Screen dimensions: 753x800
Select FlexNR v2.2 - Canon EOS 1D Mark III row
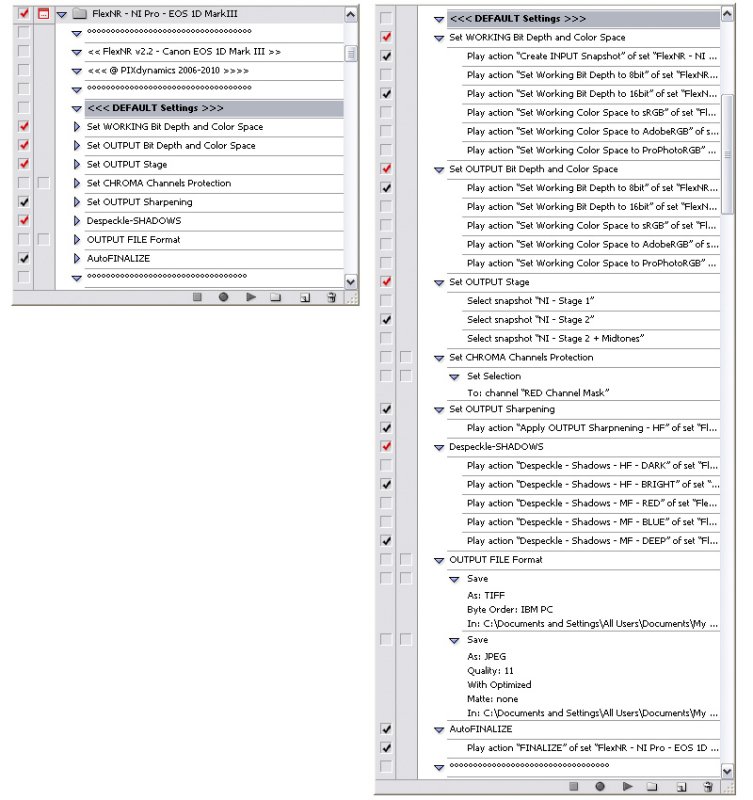(214, 52)
